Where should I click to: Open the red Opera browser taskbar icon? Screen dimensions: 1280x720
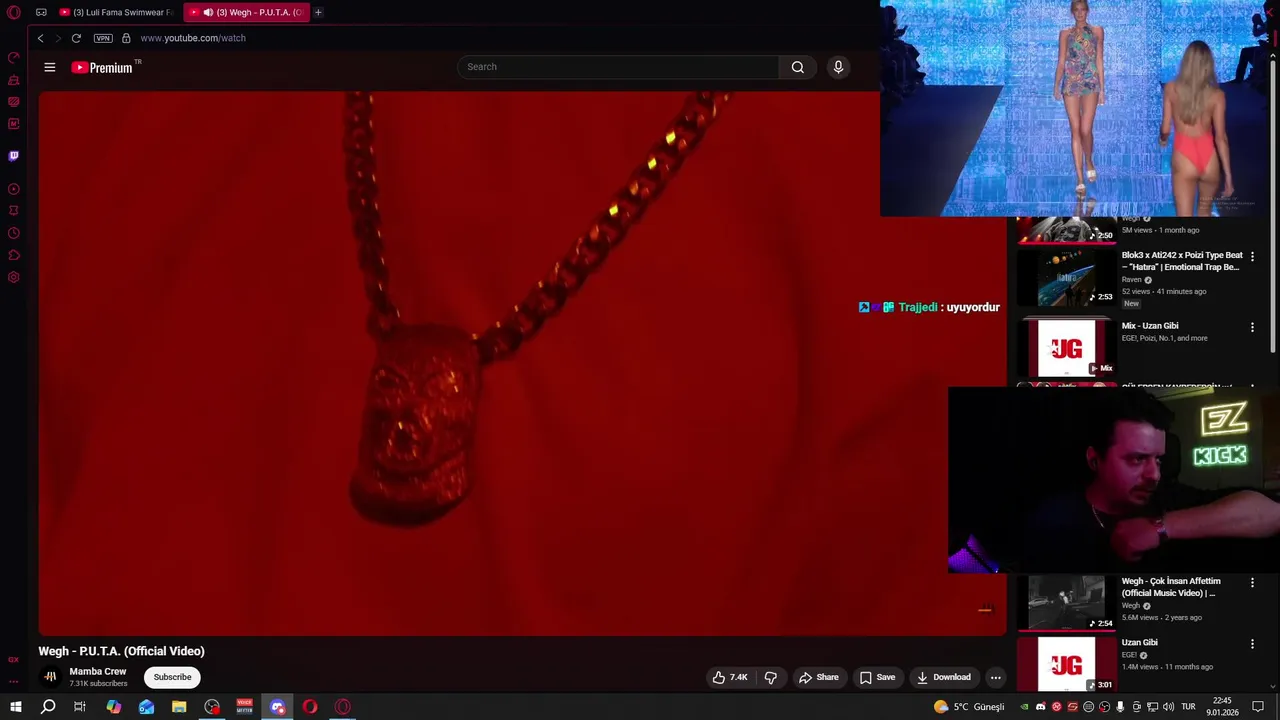(x=310, y=707)
